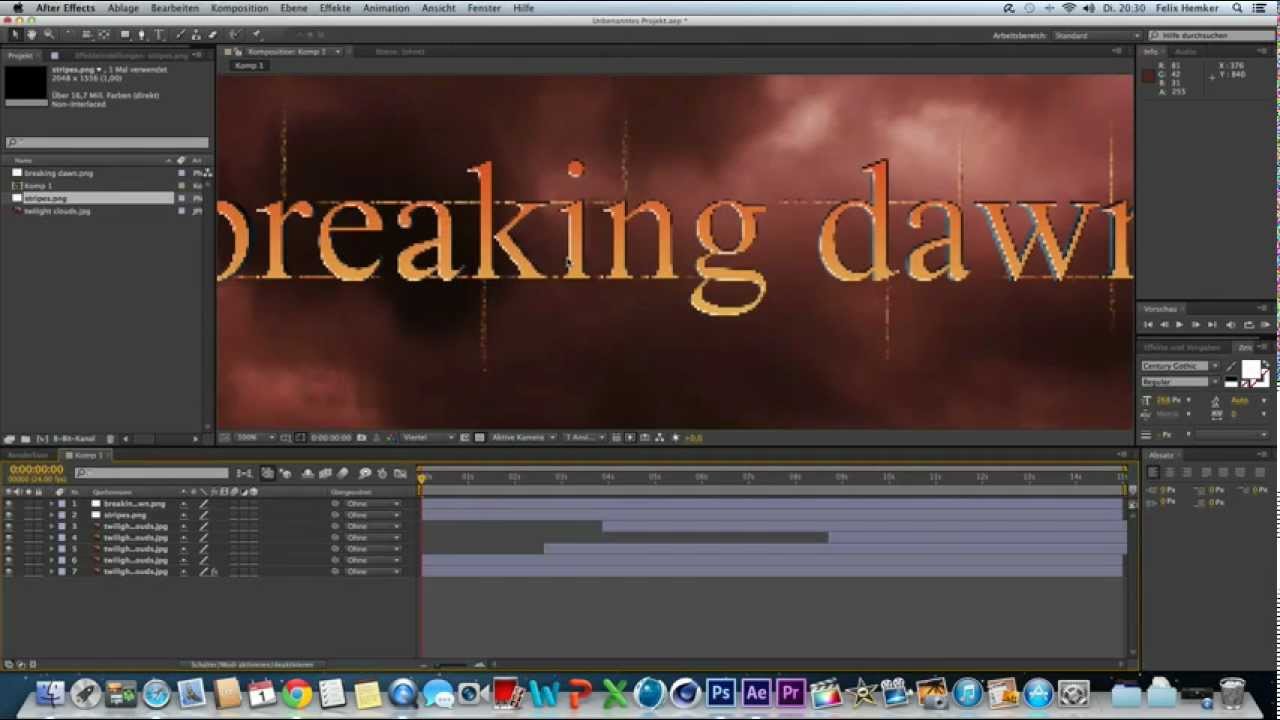Toggle loop option in Vorschau panel
The width and height of the screenshot is (1280, 720).
click(1248, 325)
